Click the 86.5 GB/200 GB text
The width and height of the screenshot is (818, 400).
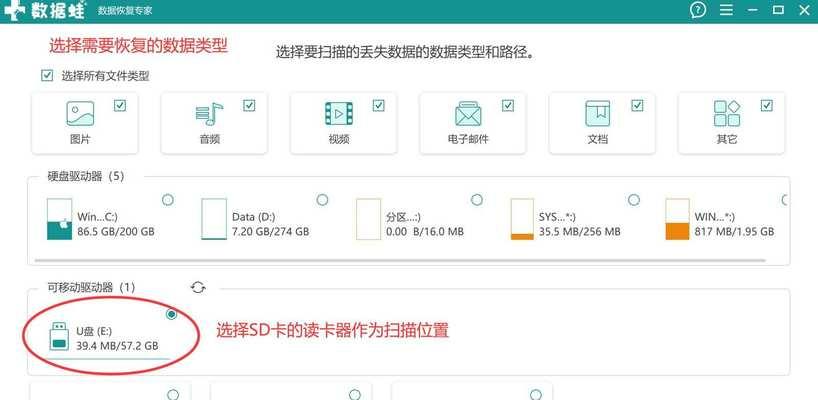(116, 231)
